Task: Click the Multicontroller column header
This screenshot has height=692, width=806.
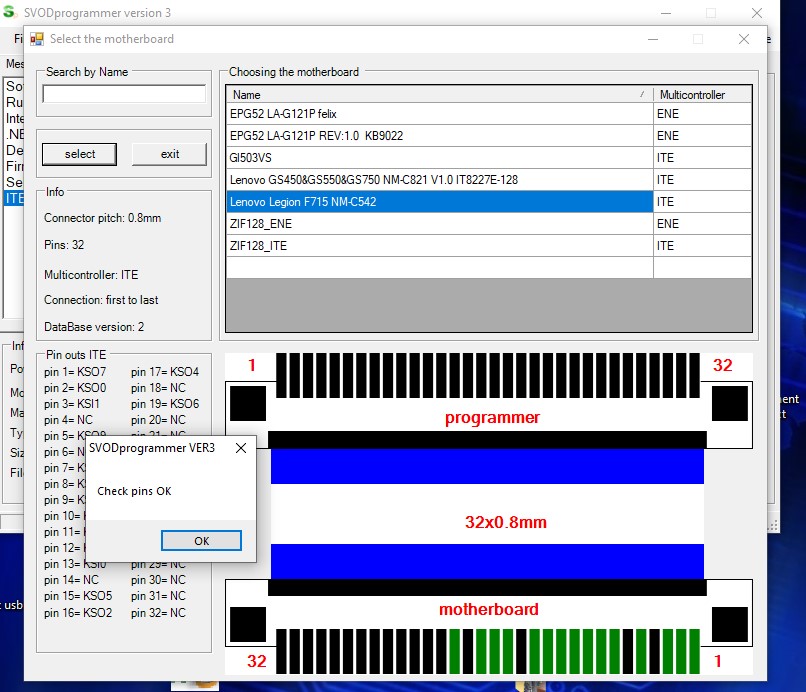Action: tap(702, 95)
